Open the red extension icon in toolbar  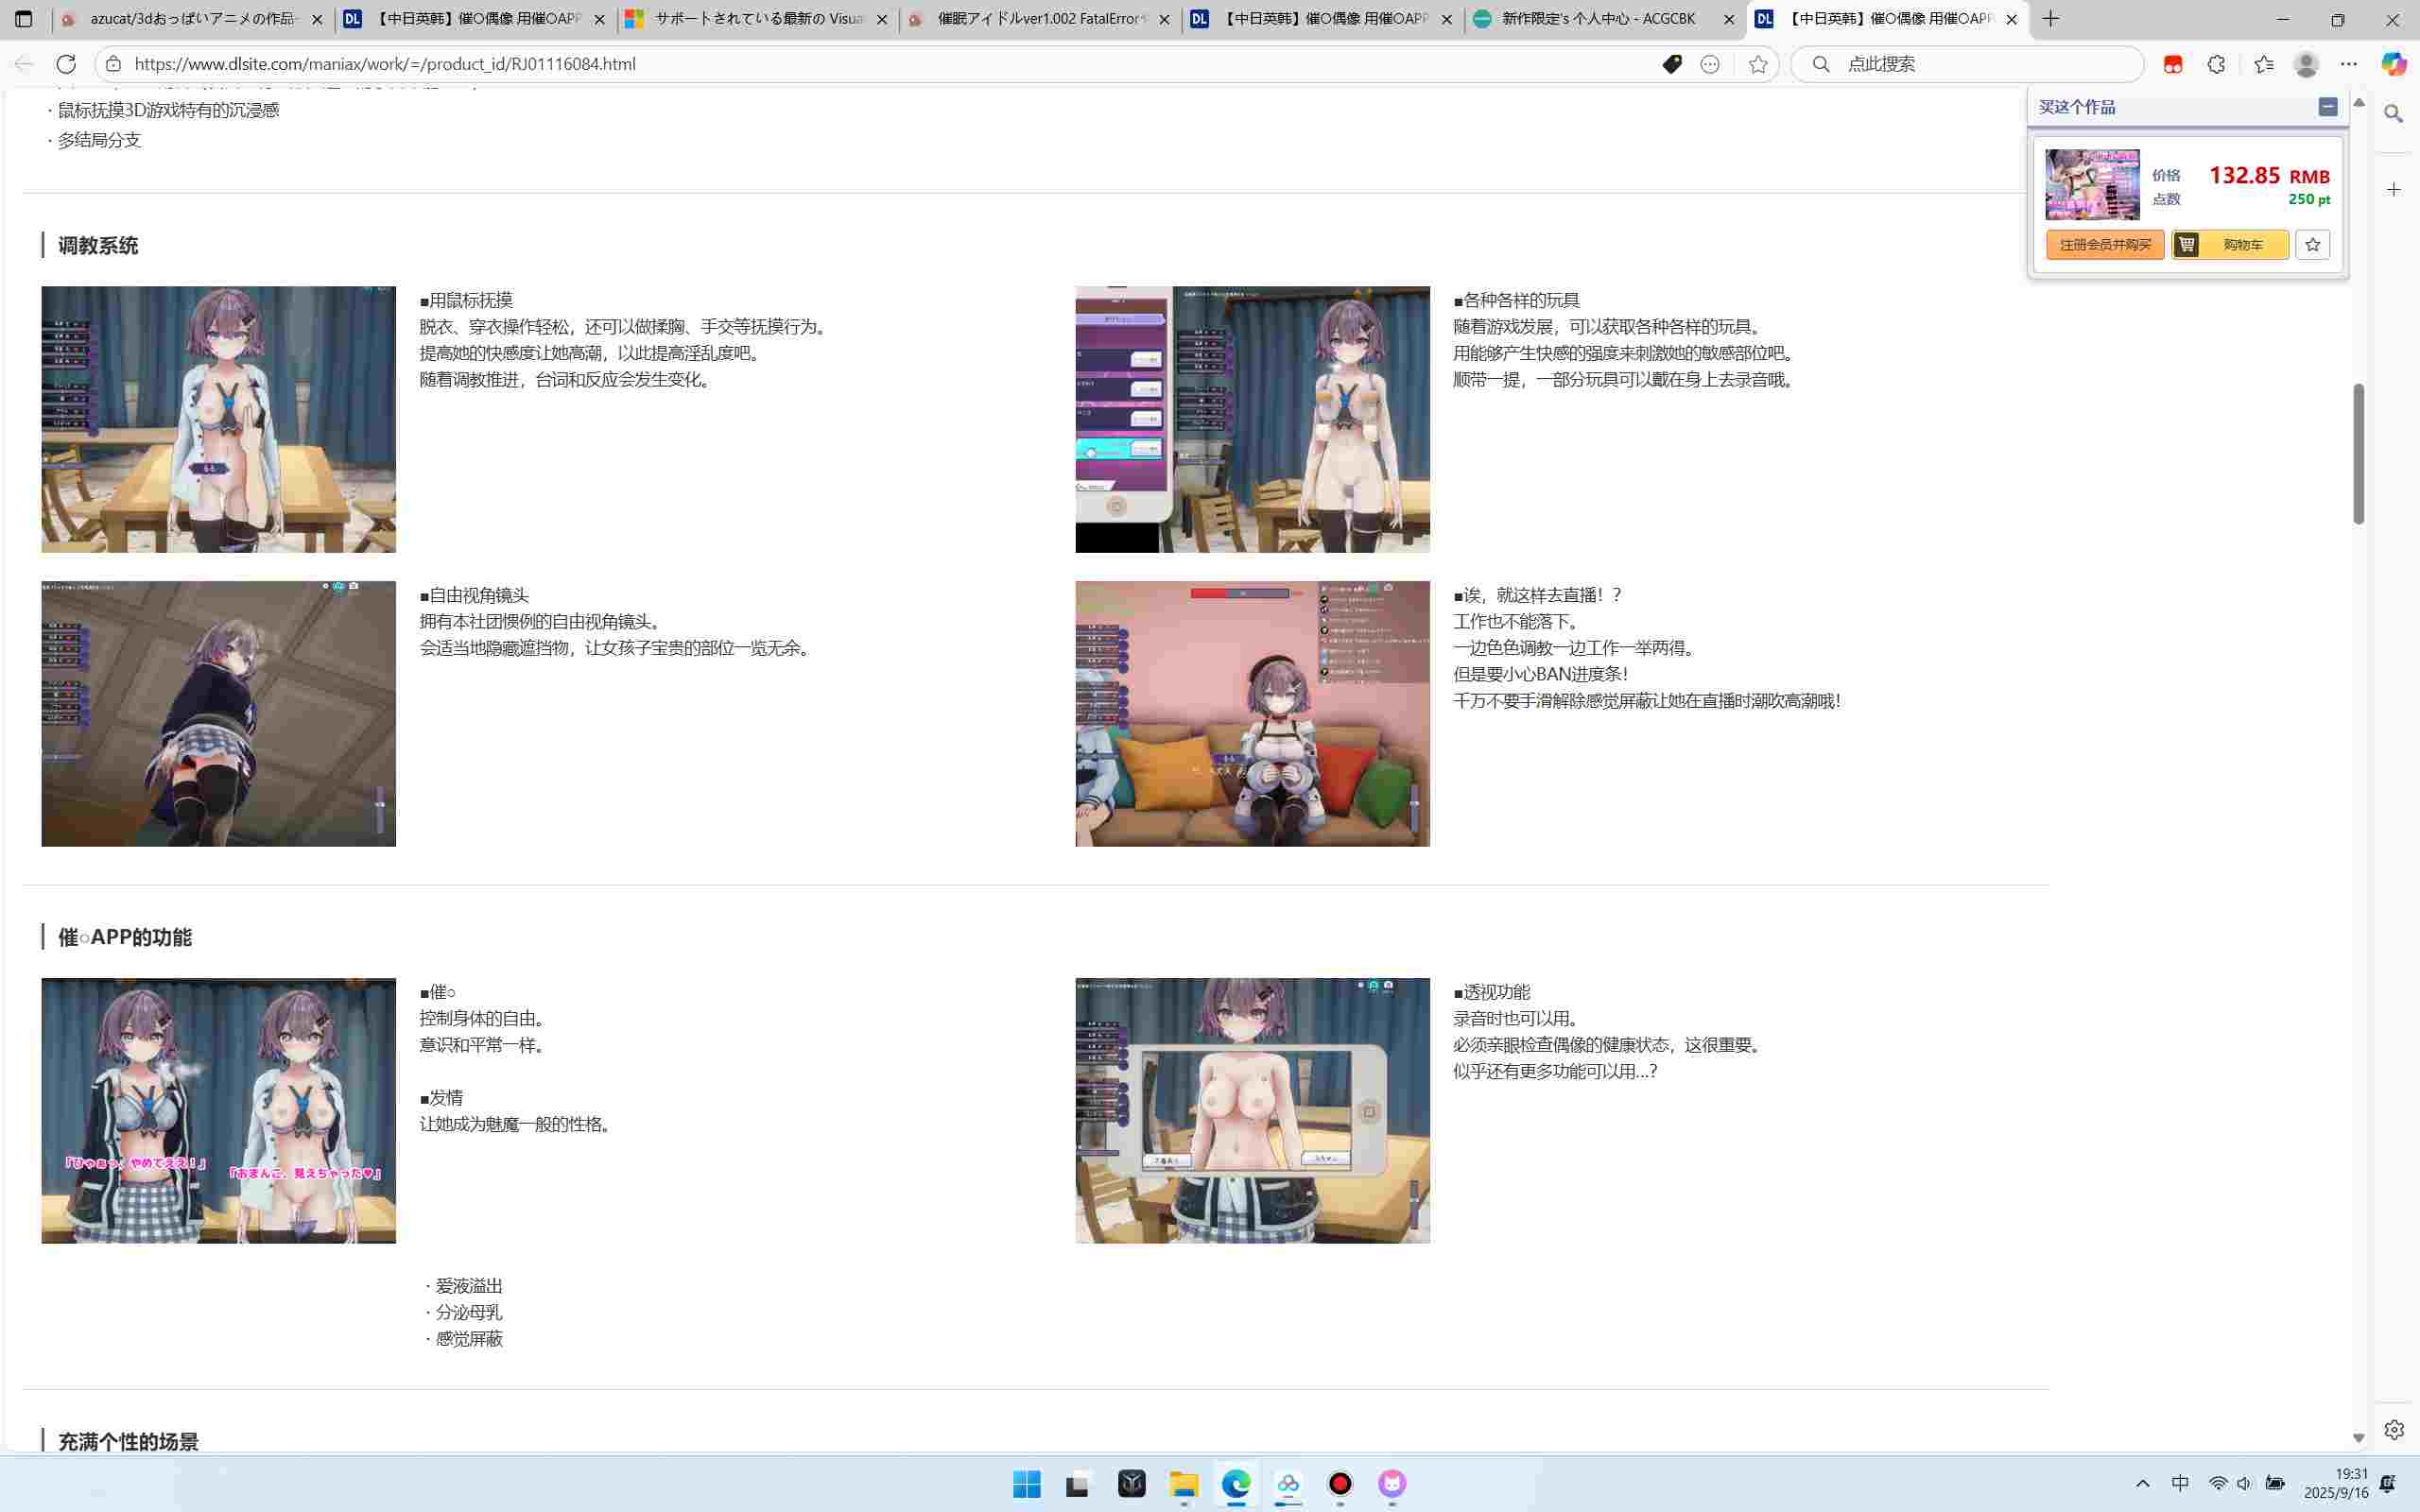click(x=2173, y=64)
